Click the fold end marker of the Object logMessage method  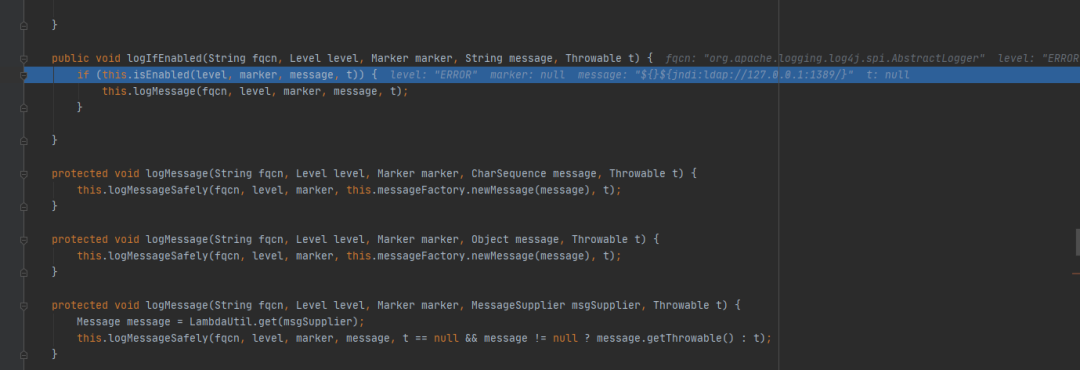tap(23, 272)
